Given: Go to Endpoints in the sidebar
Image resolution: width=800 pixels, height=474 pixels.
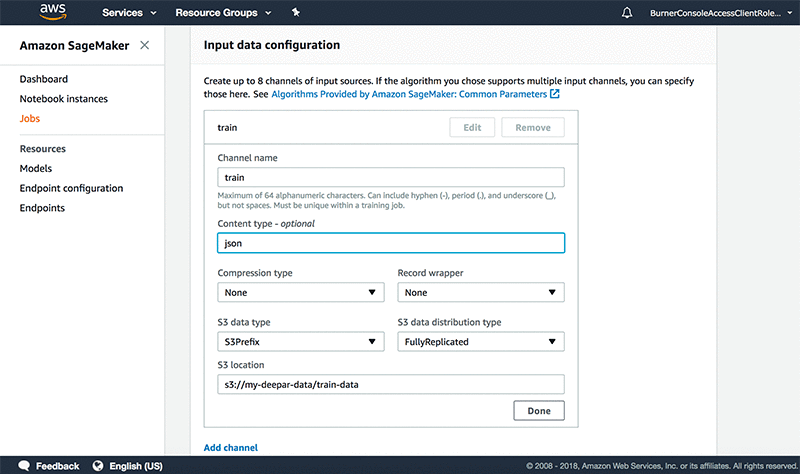Looking at the screenshot, I should pyautogui.click(x=42, y=208).
